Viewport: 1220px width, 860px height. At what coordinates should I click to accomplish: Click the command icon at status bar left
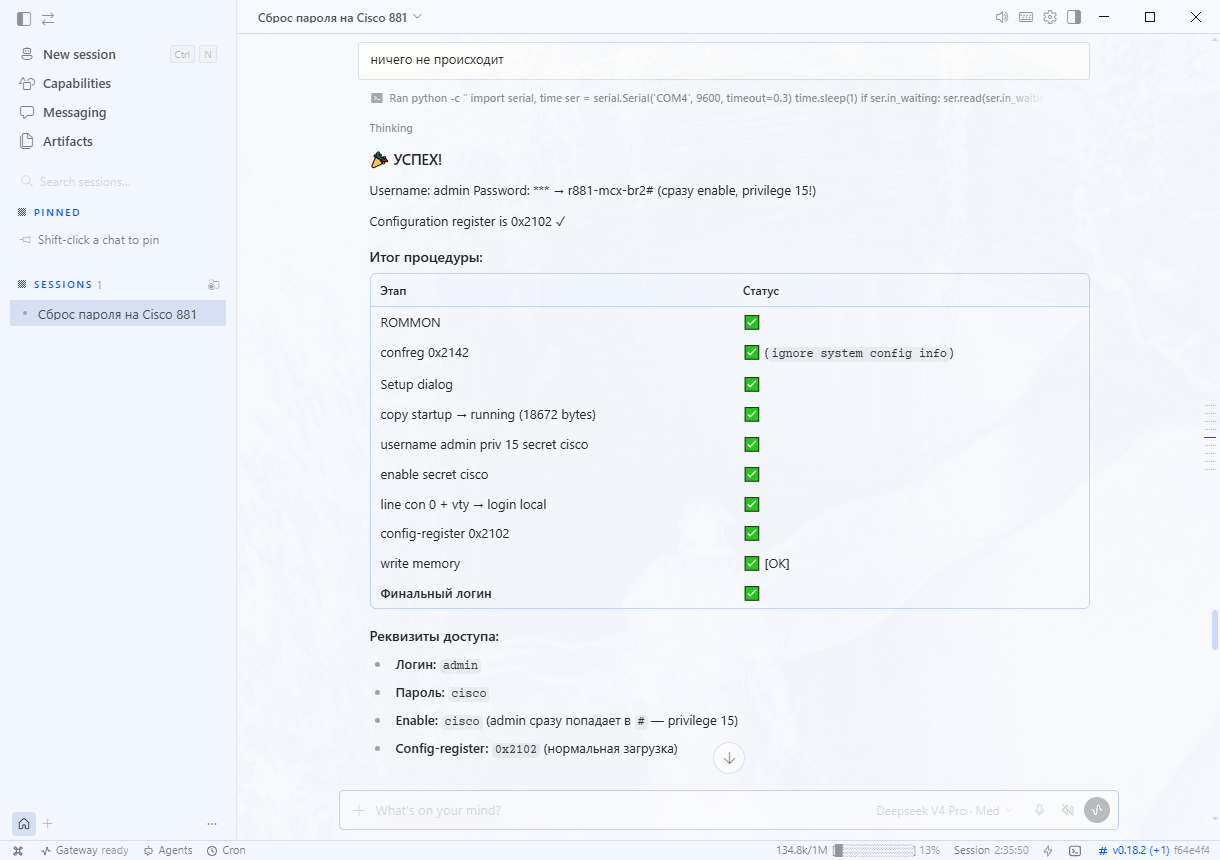(x=18, y=850)
